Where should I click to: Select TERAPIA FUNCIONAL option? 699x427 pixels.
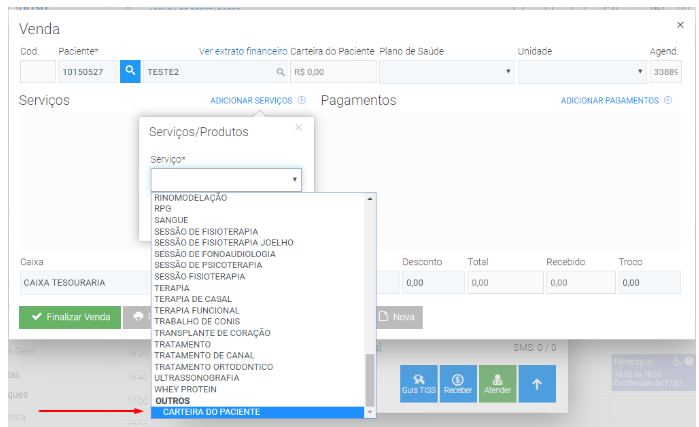pos(258,310)
